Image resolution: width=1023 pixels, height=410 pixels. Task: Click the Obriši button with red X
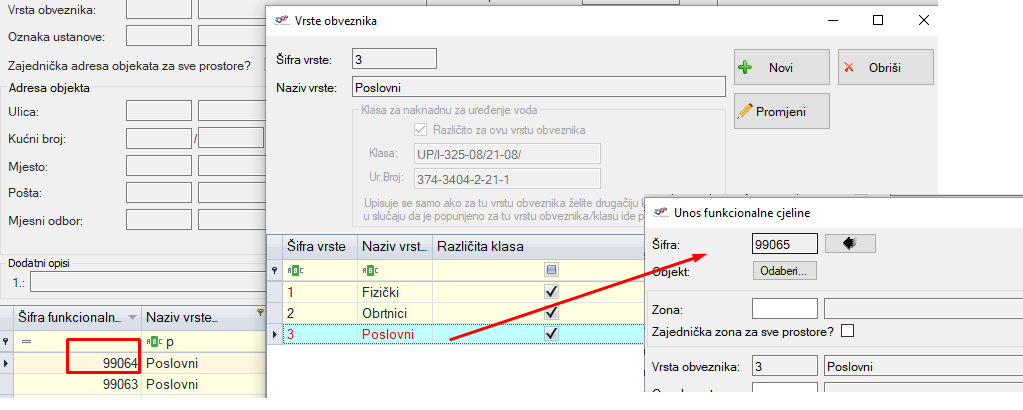point(885,67)
